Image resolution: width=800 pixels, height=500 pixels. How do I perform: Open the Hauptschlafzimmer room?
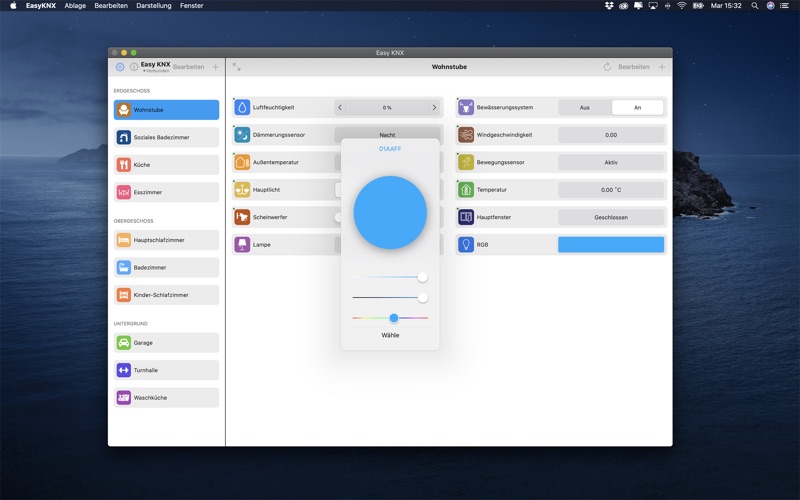click(166, 240)
